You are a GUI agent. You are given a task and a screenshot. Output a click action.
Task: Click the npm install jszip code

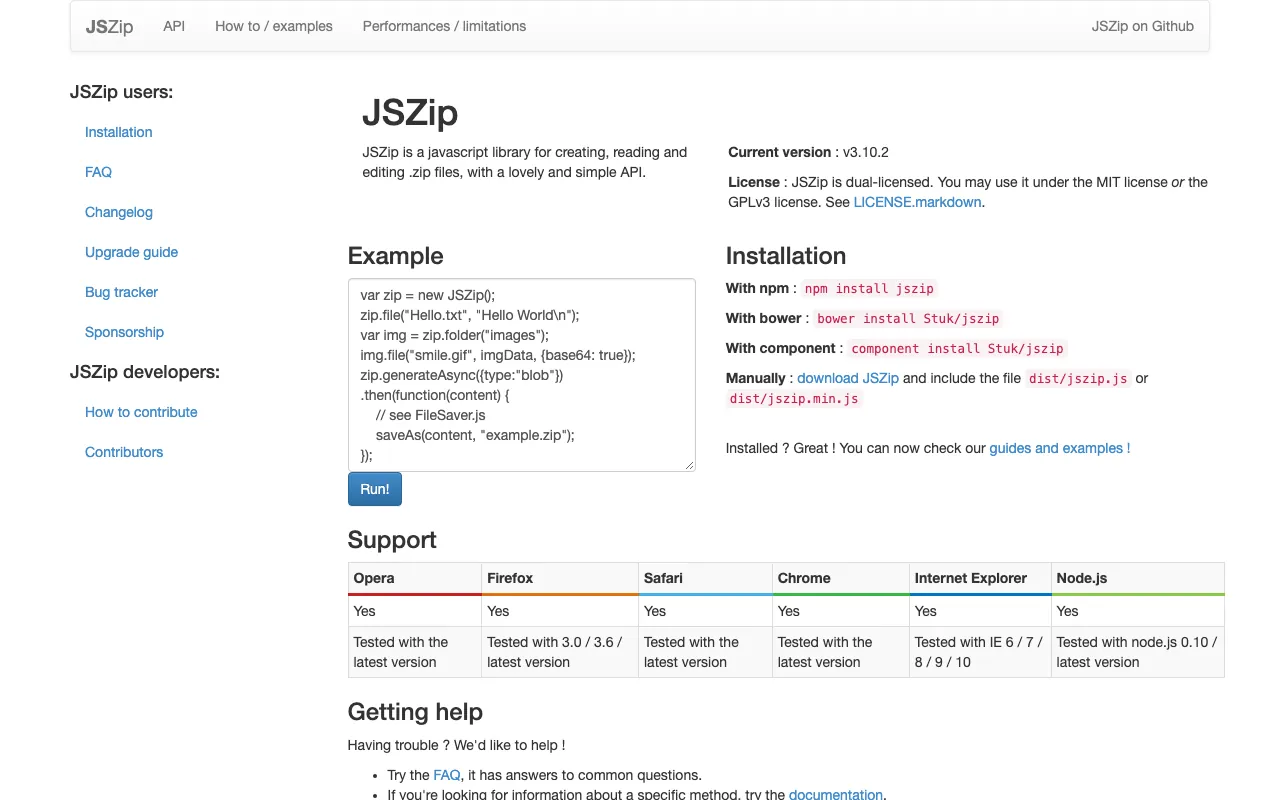[869, 288]
